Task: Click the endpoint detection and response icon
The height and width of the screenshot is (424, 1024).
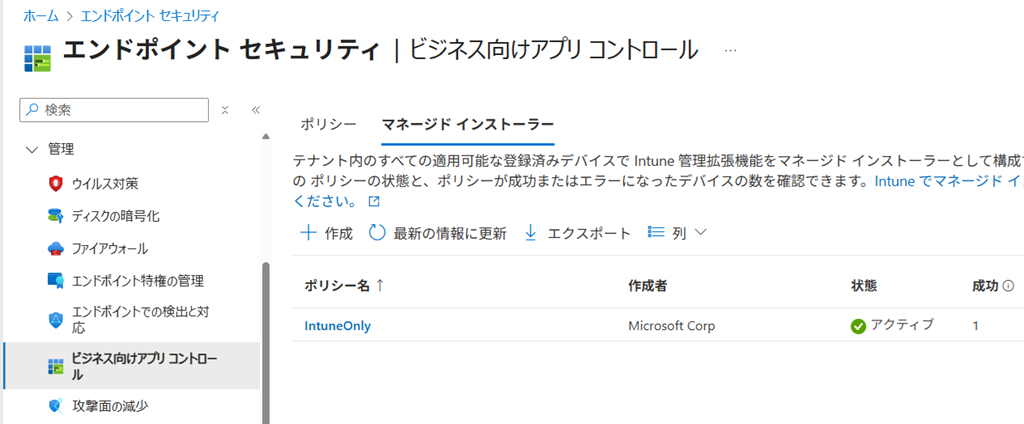Action: 56,320
